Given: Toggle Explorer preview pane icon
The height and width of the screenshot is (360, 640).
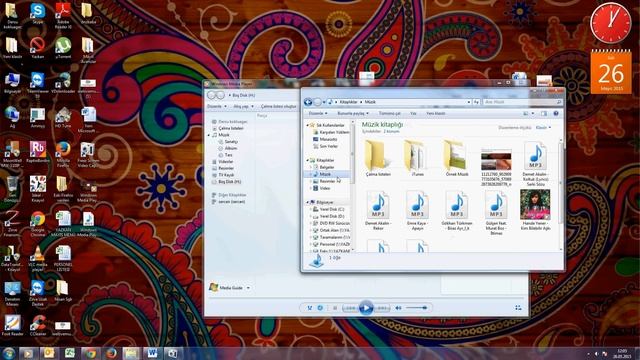Looking at the screenshot, I should coord(544,113).
